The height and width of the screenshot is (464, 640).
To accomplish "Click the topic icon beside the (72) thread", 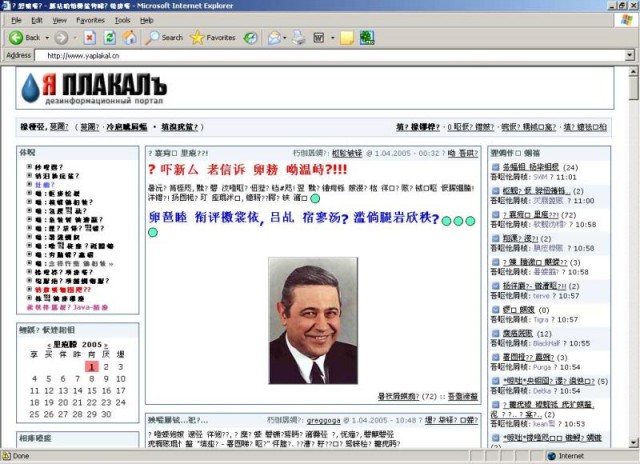I will tap(495, 215).
